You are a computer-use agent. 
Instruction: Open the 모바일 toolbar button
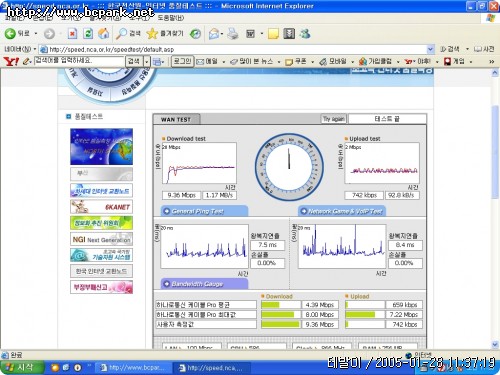(333, 61)
